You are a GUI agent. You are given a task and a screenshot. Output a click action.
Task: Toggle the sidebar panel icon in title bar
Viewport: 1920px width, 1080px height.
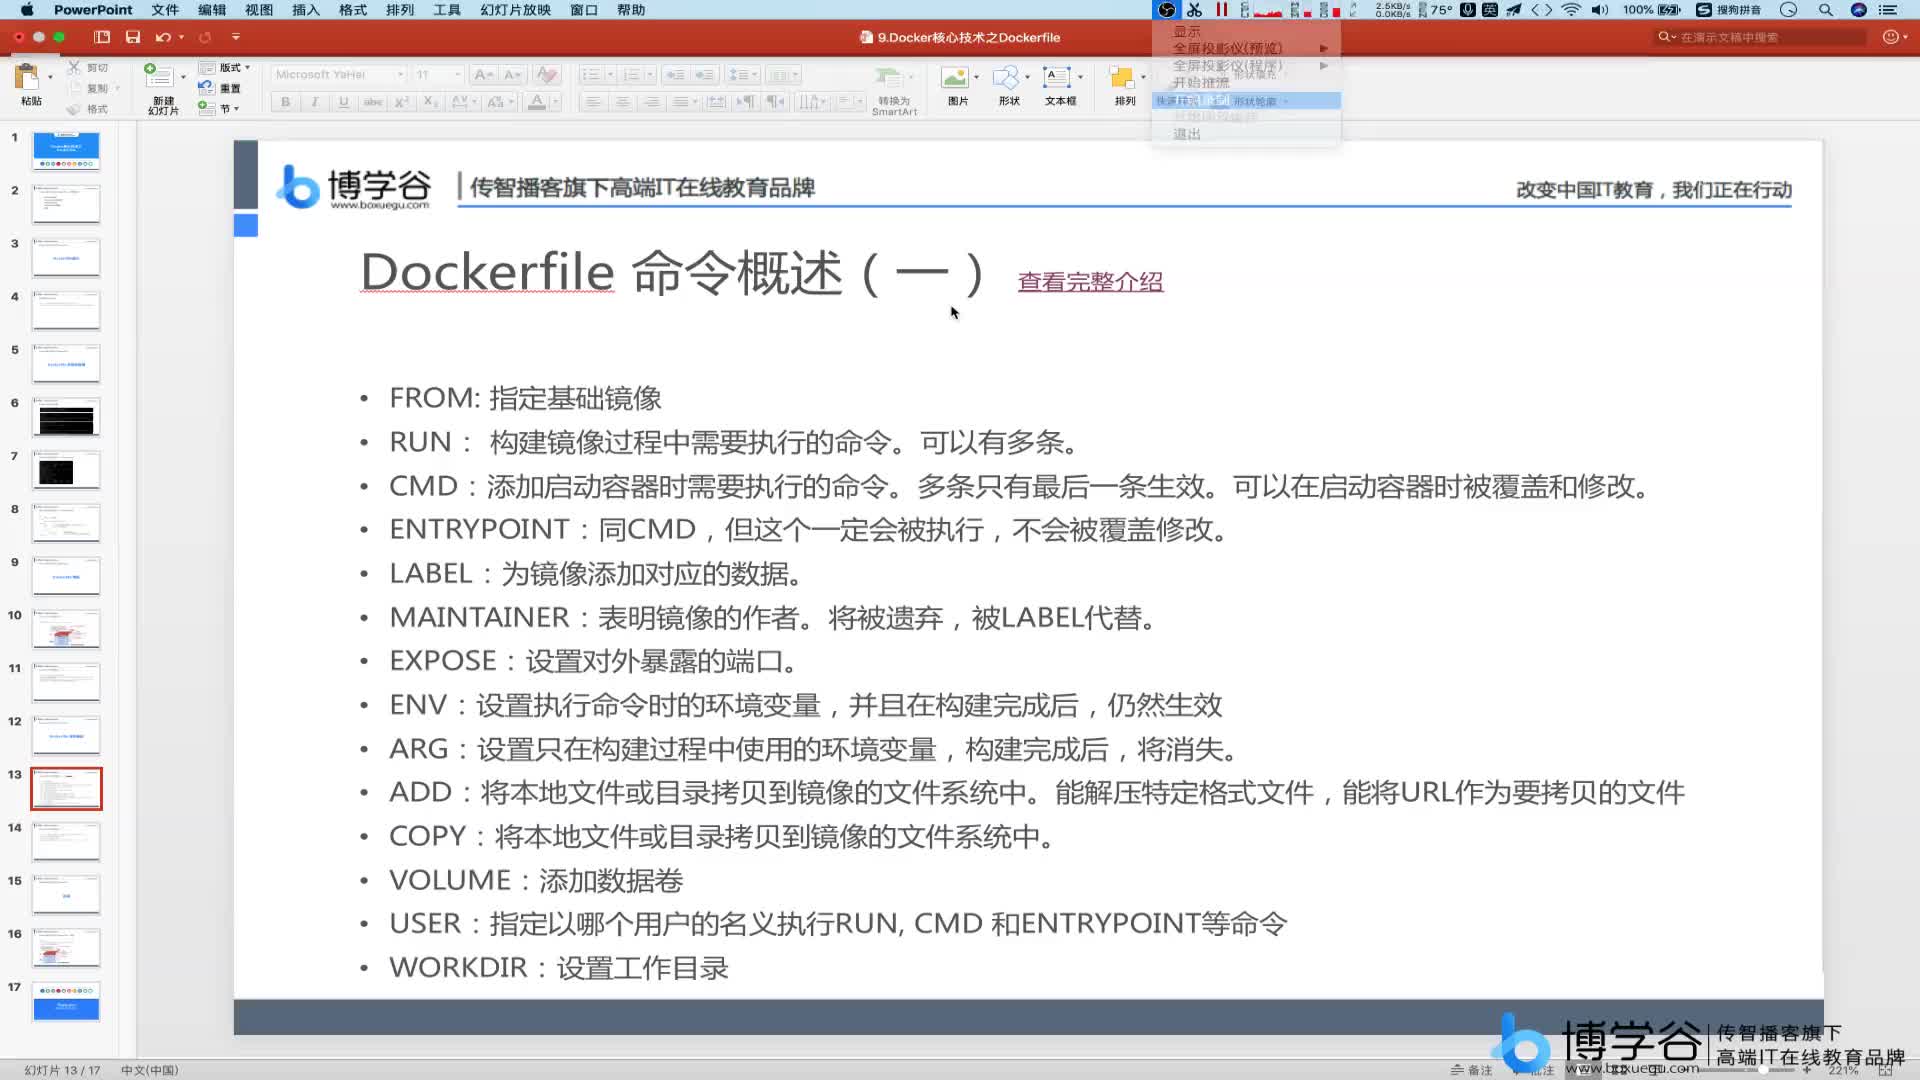click(x=102, y=37)
